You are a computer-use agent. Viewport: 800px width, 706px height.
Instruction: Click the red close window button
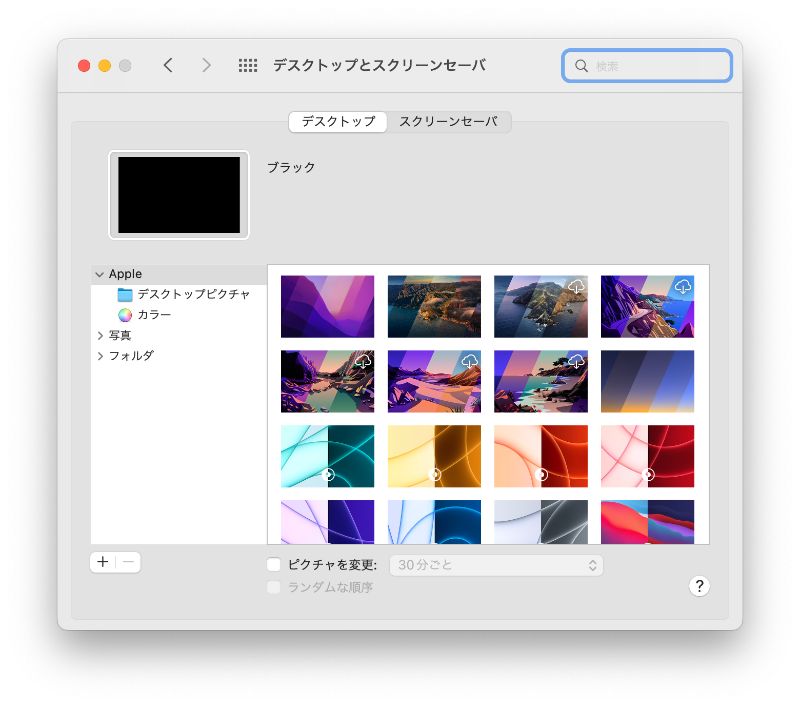84,66
